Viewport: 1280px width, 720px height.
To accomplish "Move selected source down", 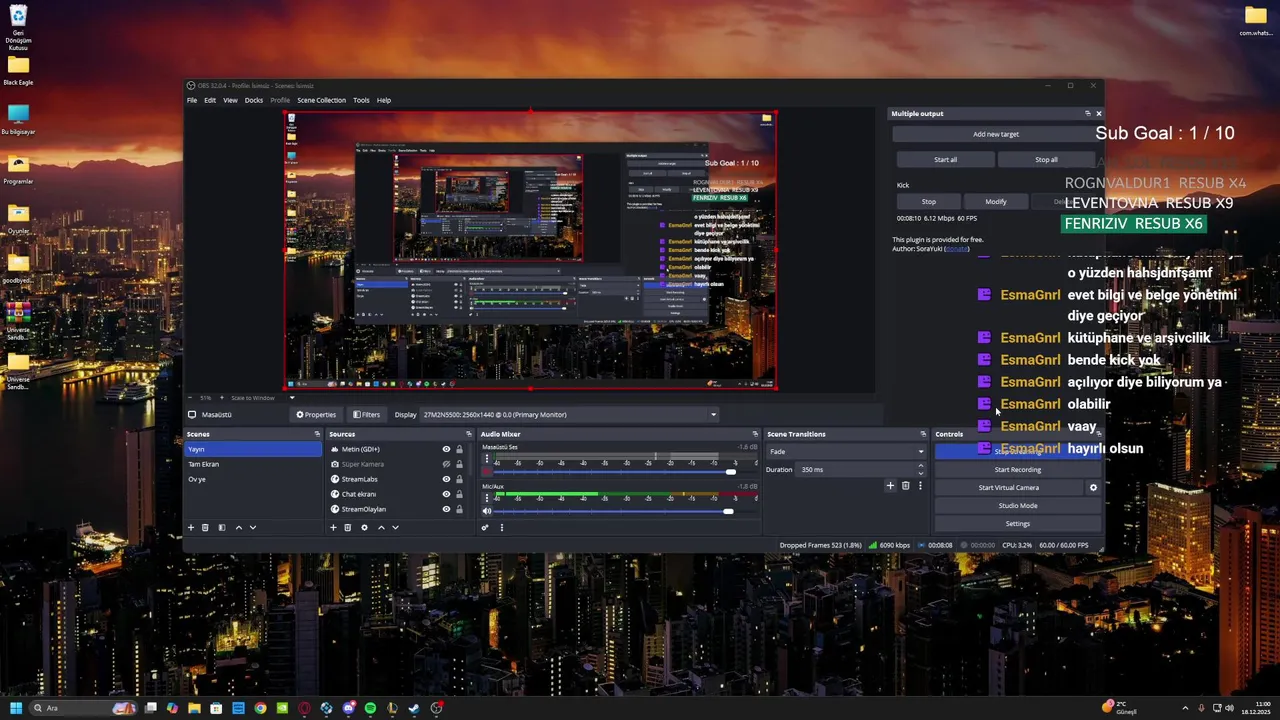I will [x=395, y=527].
